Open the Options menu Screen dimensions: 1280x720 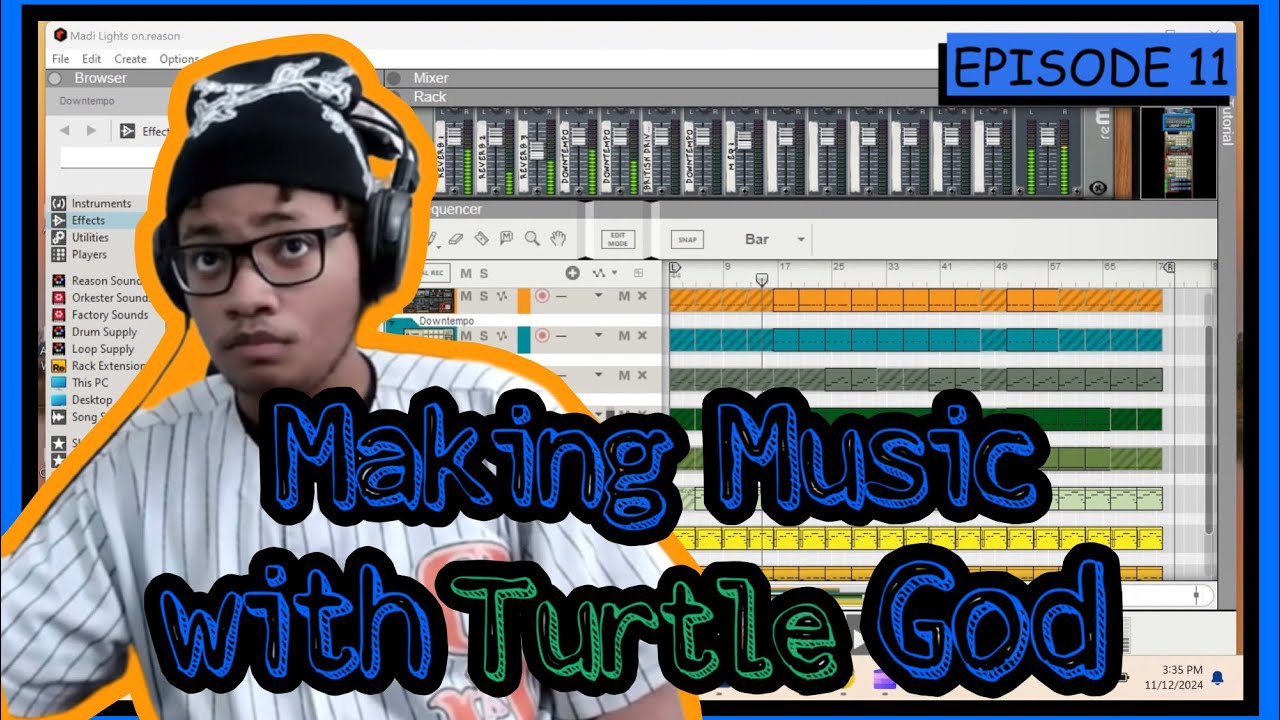click(x=180, y=59)
